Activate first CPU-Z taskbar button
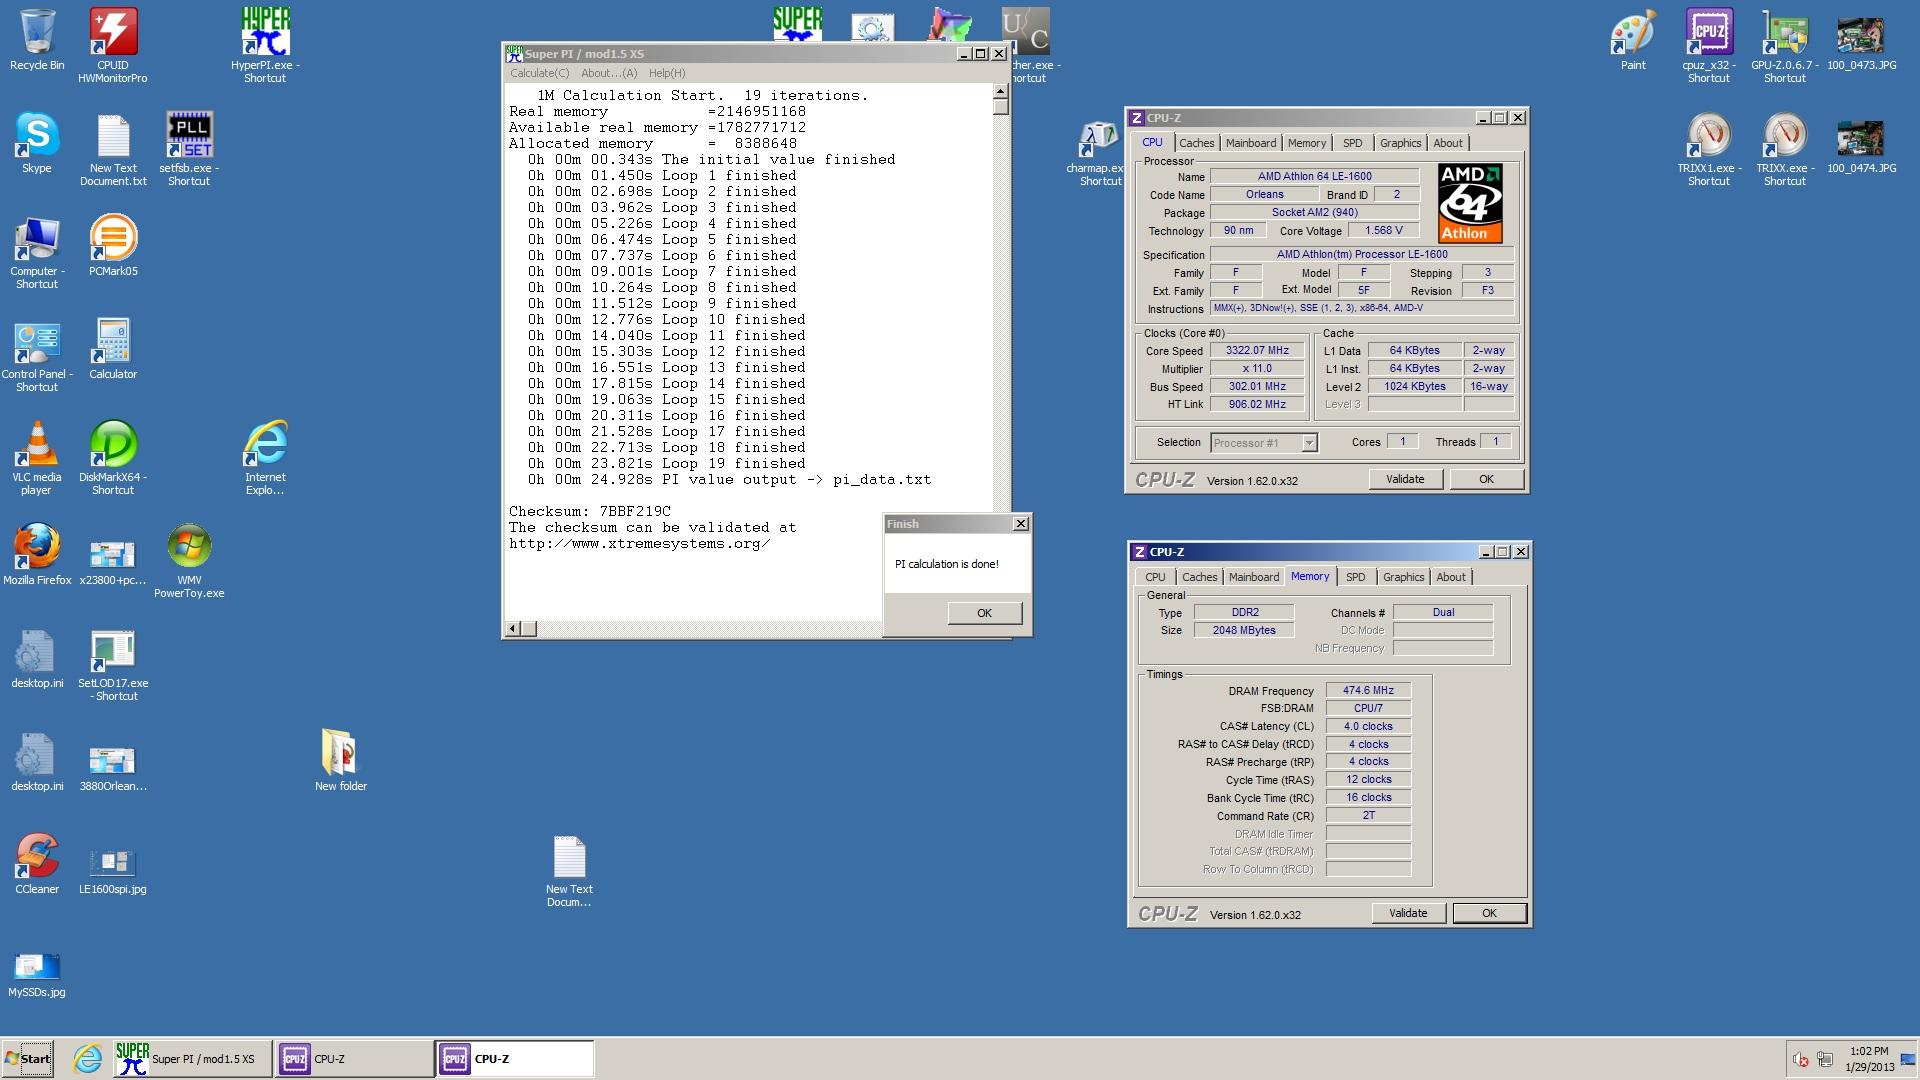Image resolution: width=1920 pixels, height=1080 pixels. click(354, 1059)
